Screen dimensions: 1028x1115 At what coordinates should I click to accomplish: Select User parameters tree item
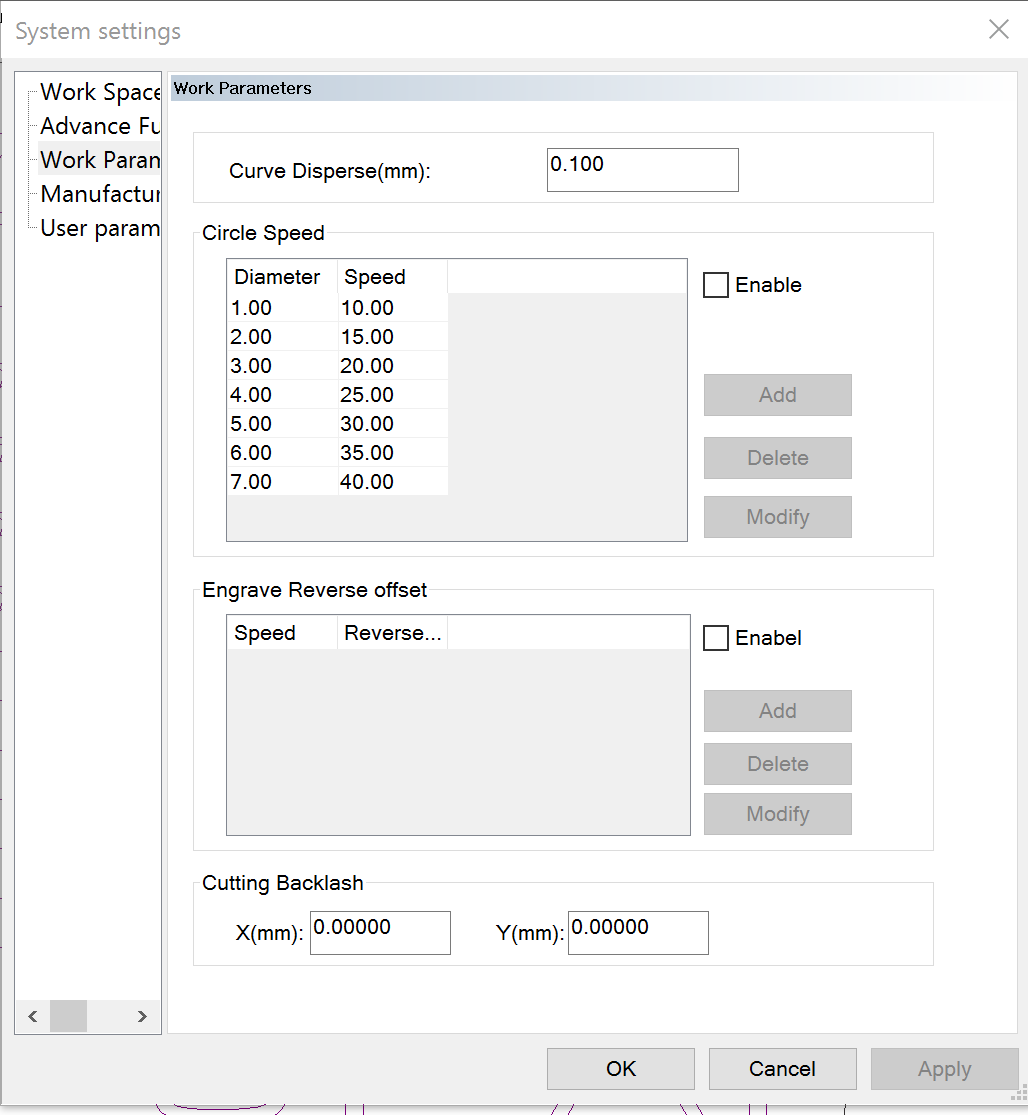pyautogui.click(x=100, y=229)
